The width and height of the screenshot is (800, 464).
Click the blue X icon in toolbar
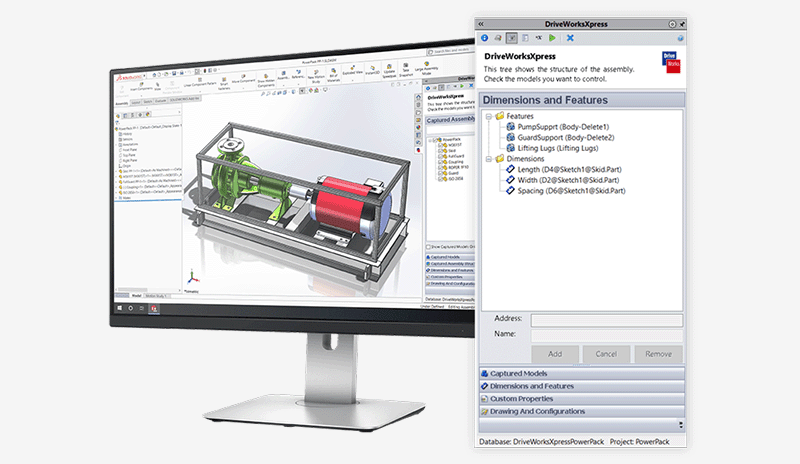570,37
